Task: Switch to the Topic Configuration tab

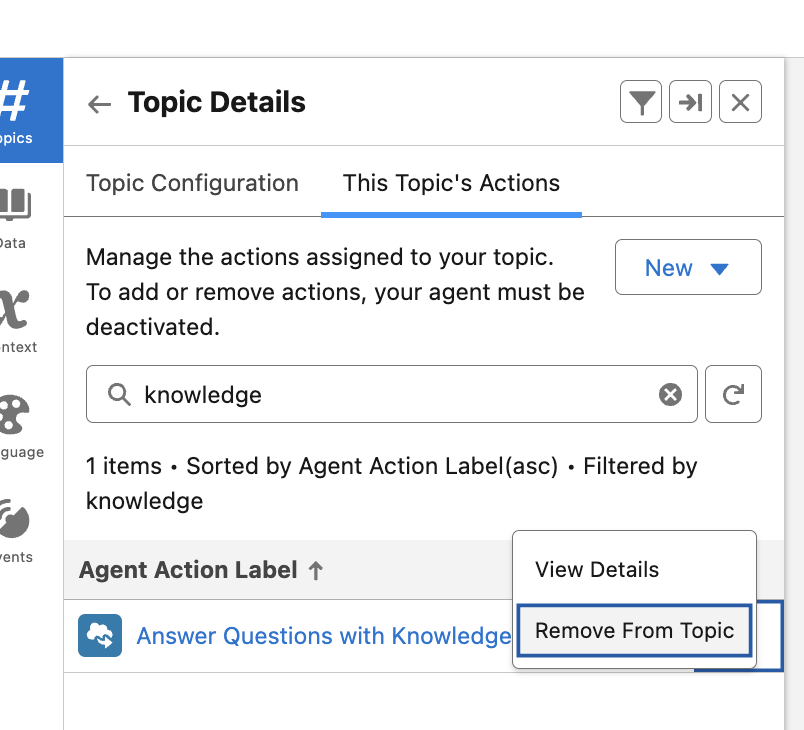Action: click(192, 184)
